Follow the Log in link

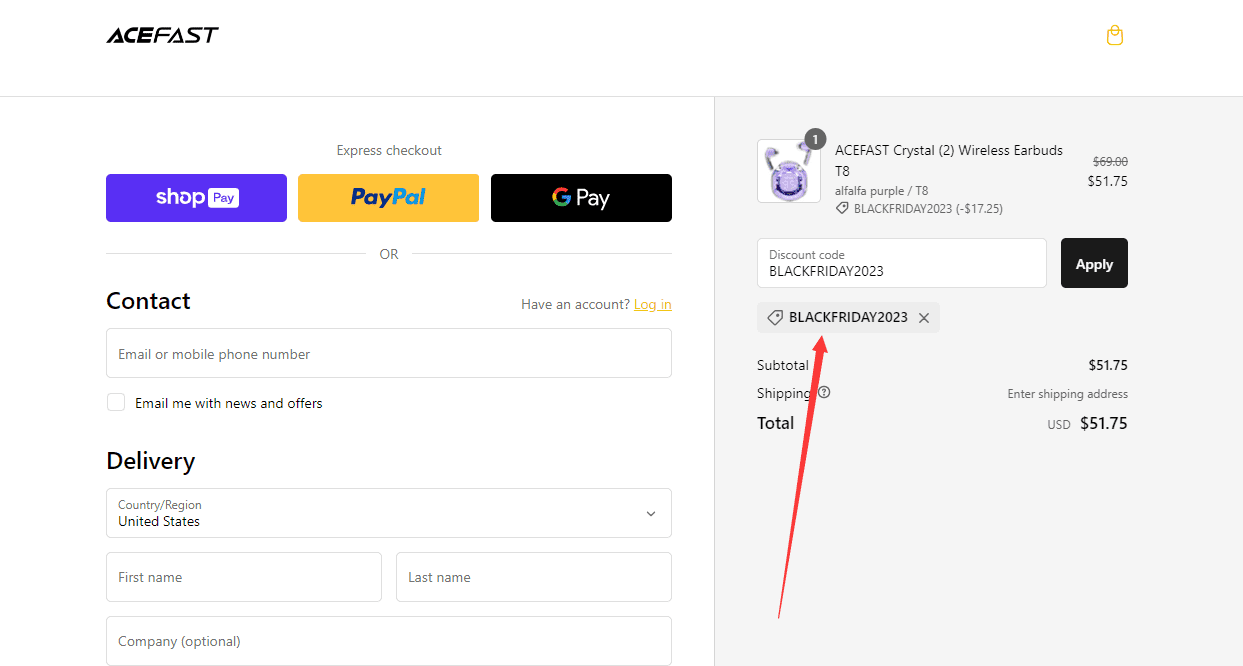pos(652,304)
